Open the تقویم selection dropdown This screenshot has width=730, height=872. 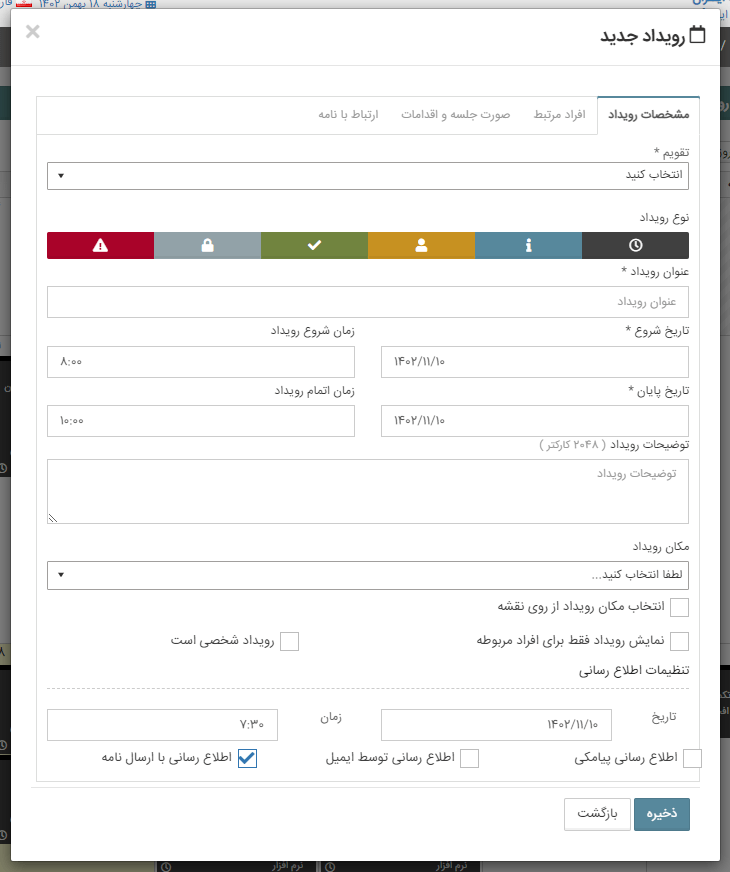coord(368,176)
